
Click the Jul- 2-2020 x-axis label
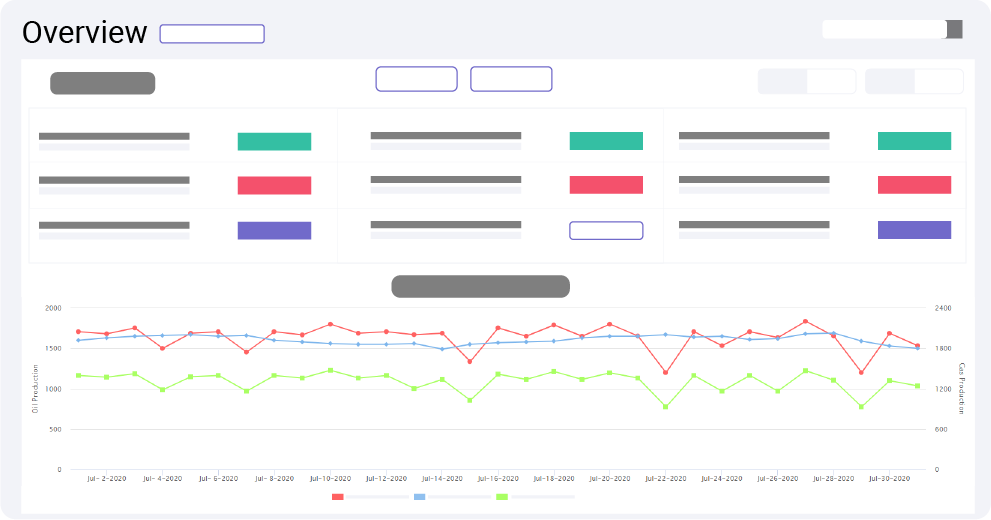click(107, 479)
